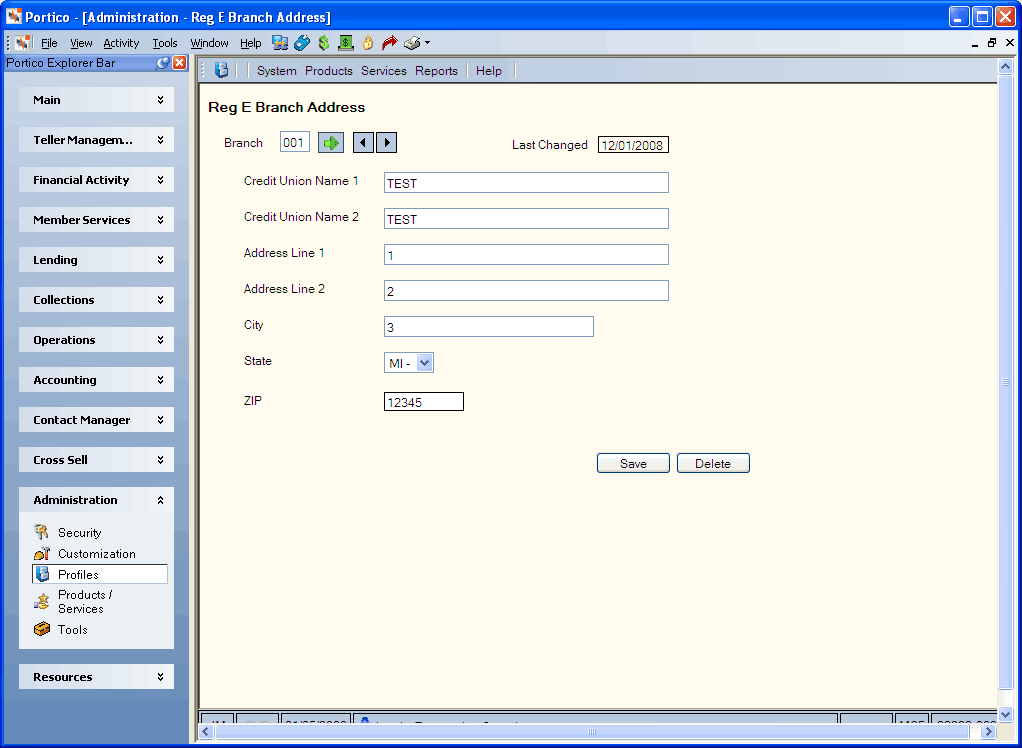
Task: Expand the Financial Activity section
Action: click(96, 180)
